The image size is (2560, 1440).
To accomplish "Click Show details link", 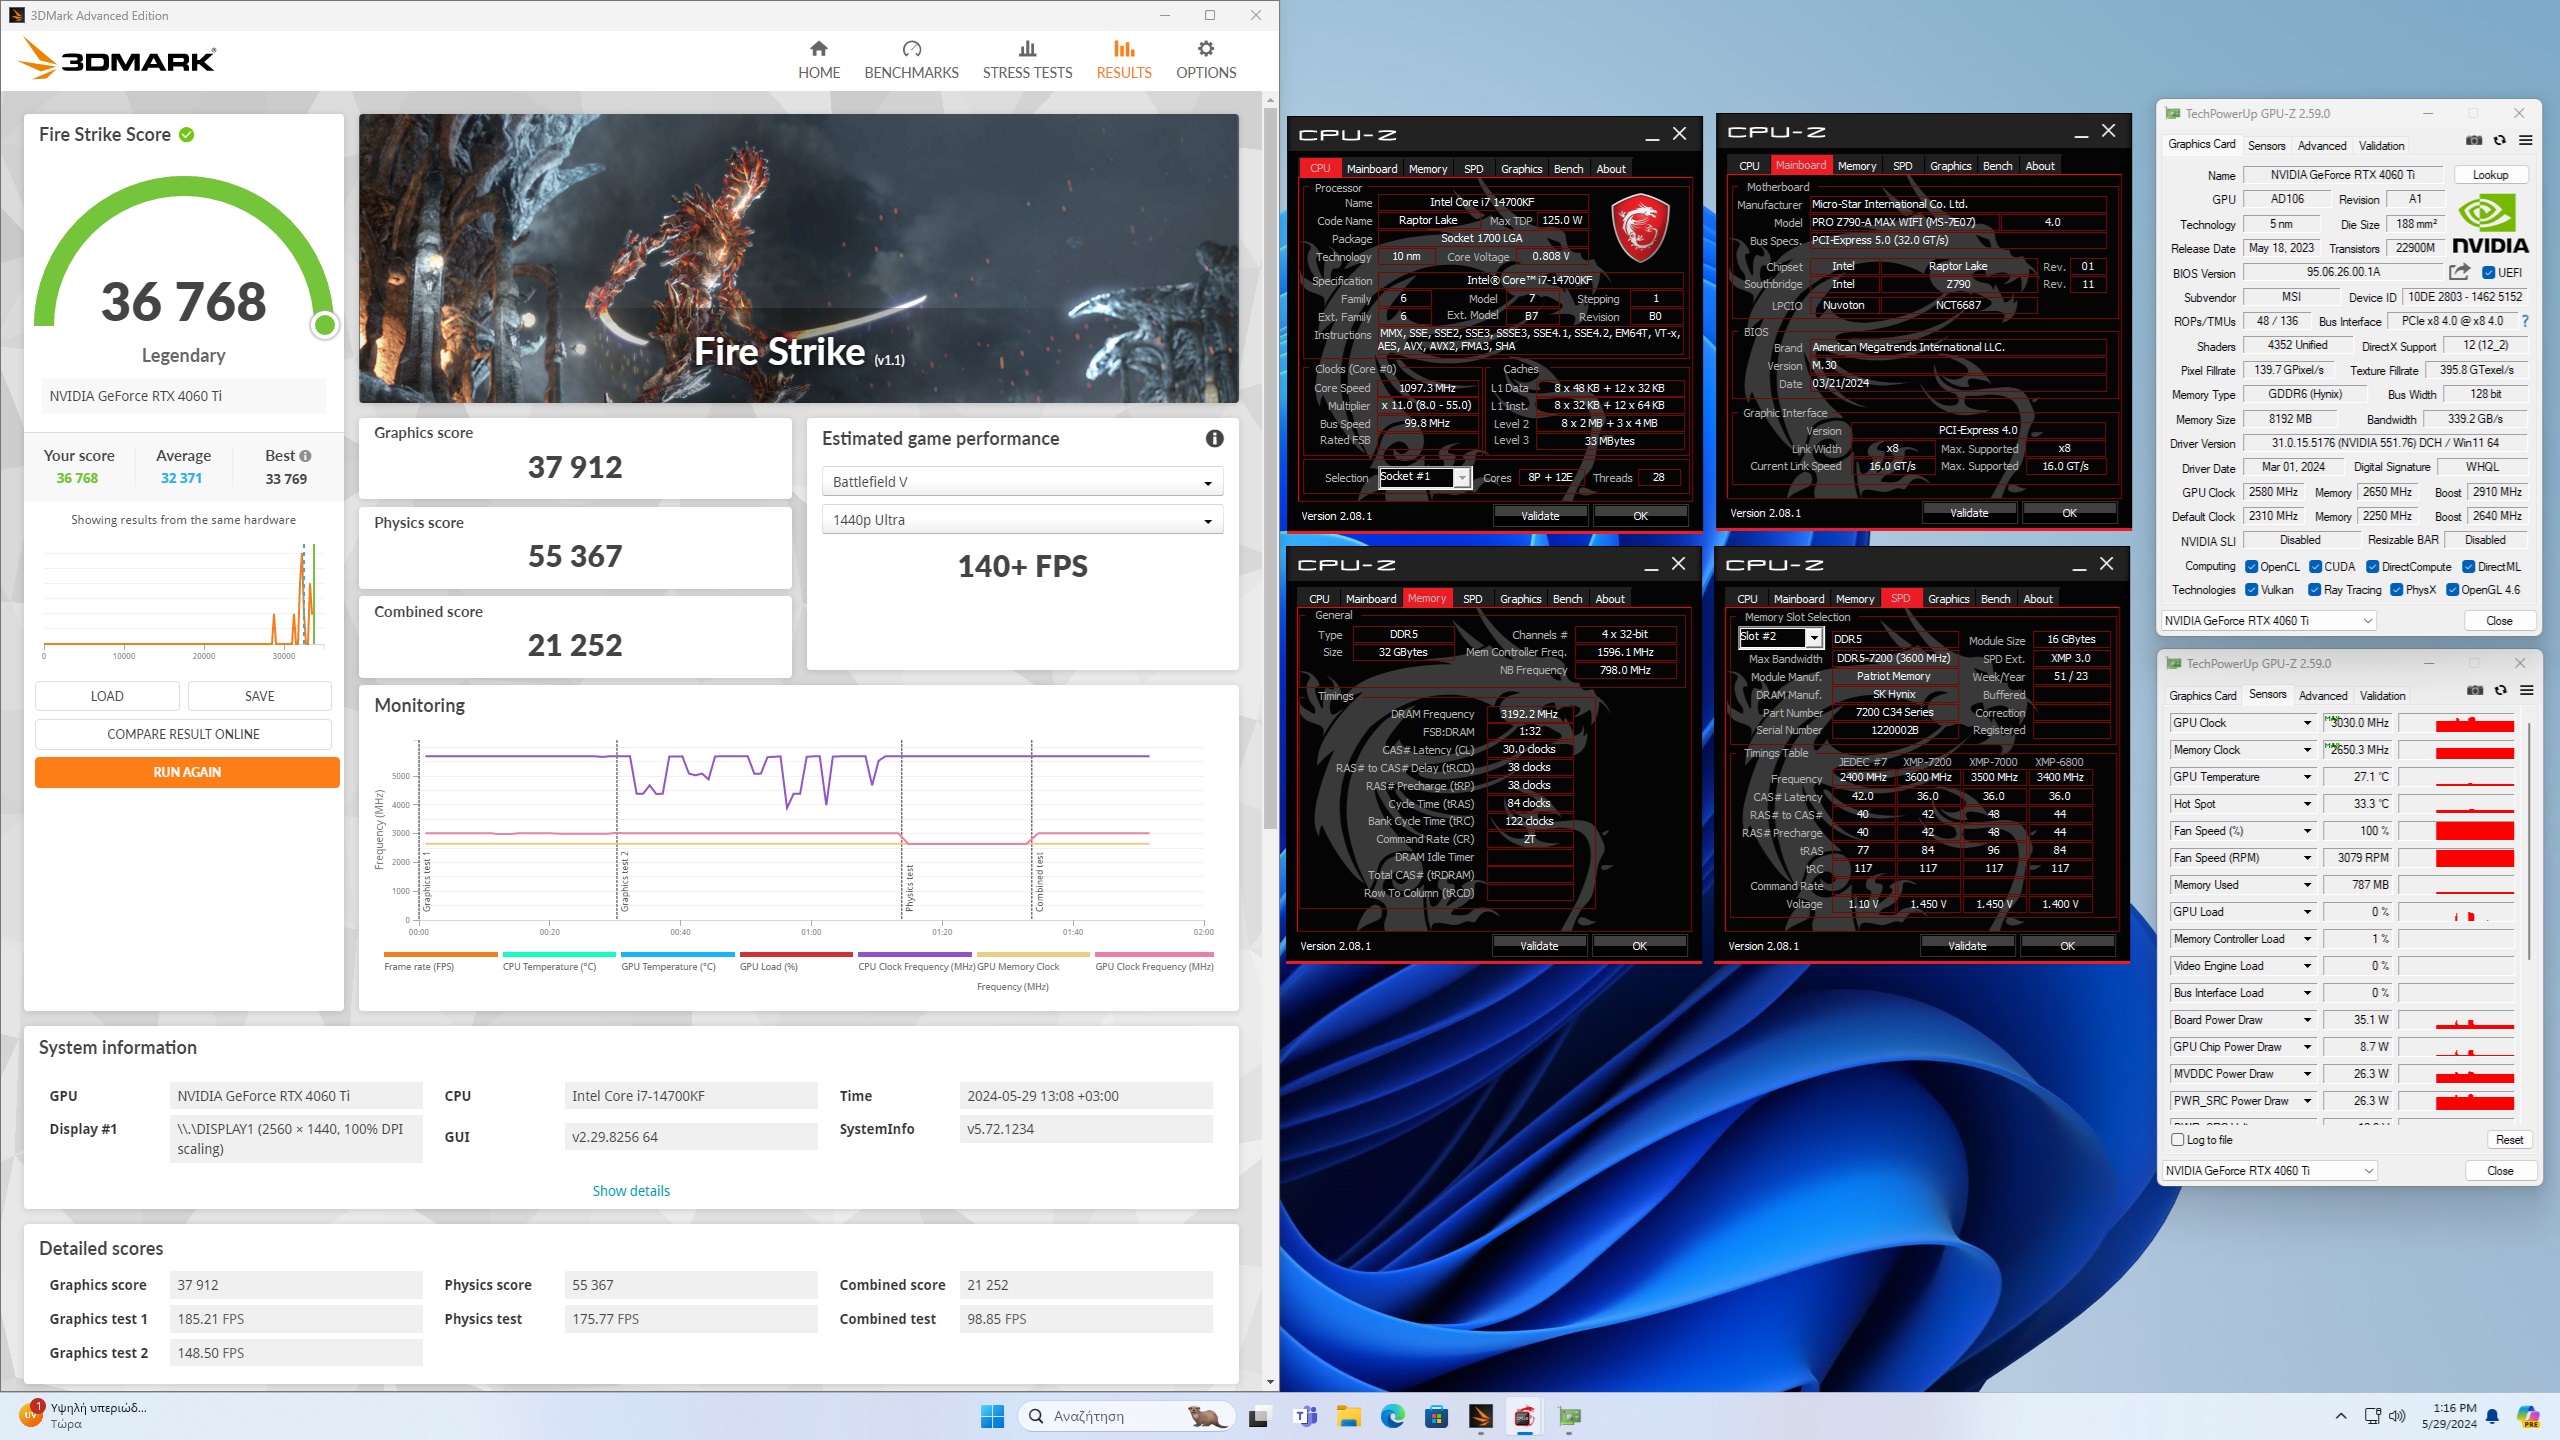I will (631, 1191).
